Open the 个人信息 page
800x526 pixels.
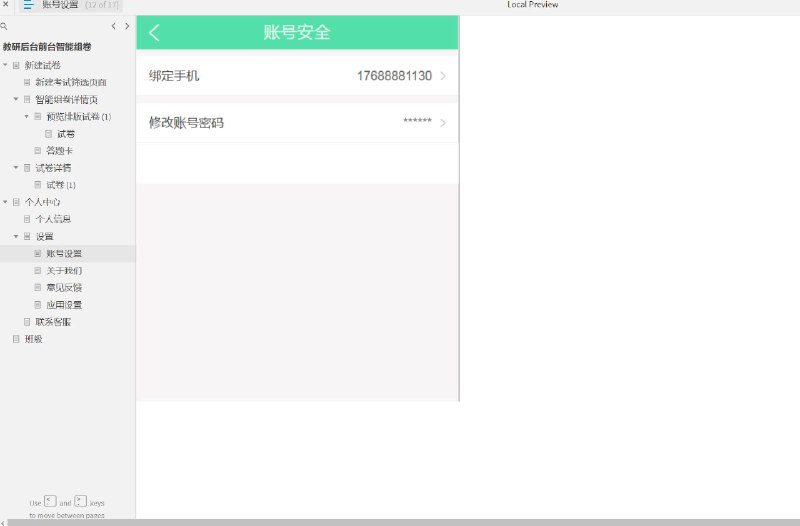(53, 219)
